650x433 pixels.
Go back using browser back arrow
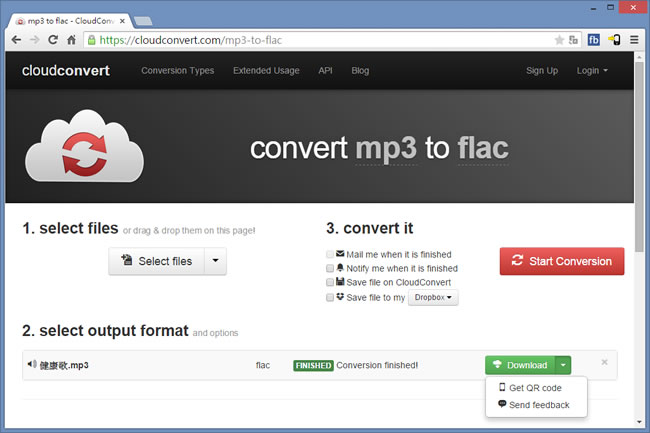(16, 40)
